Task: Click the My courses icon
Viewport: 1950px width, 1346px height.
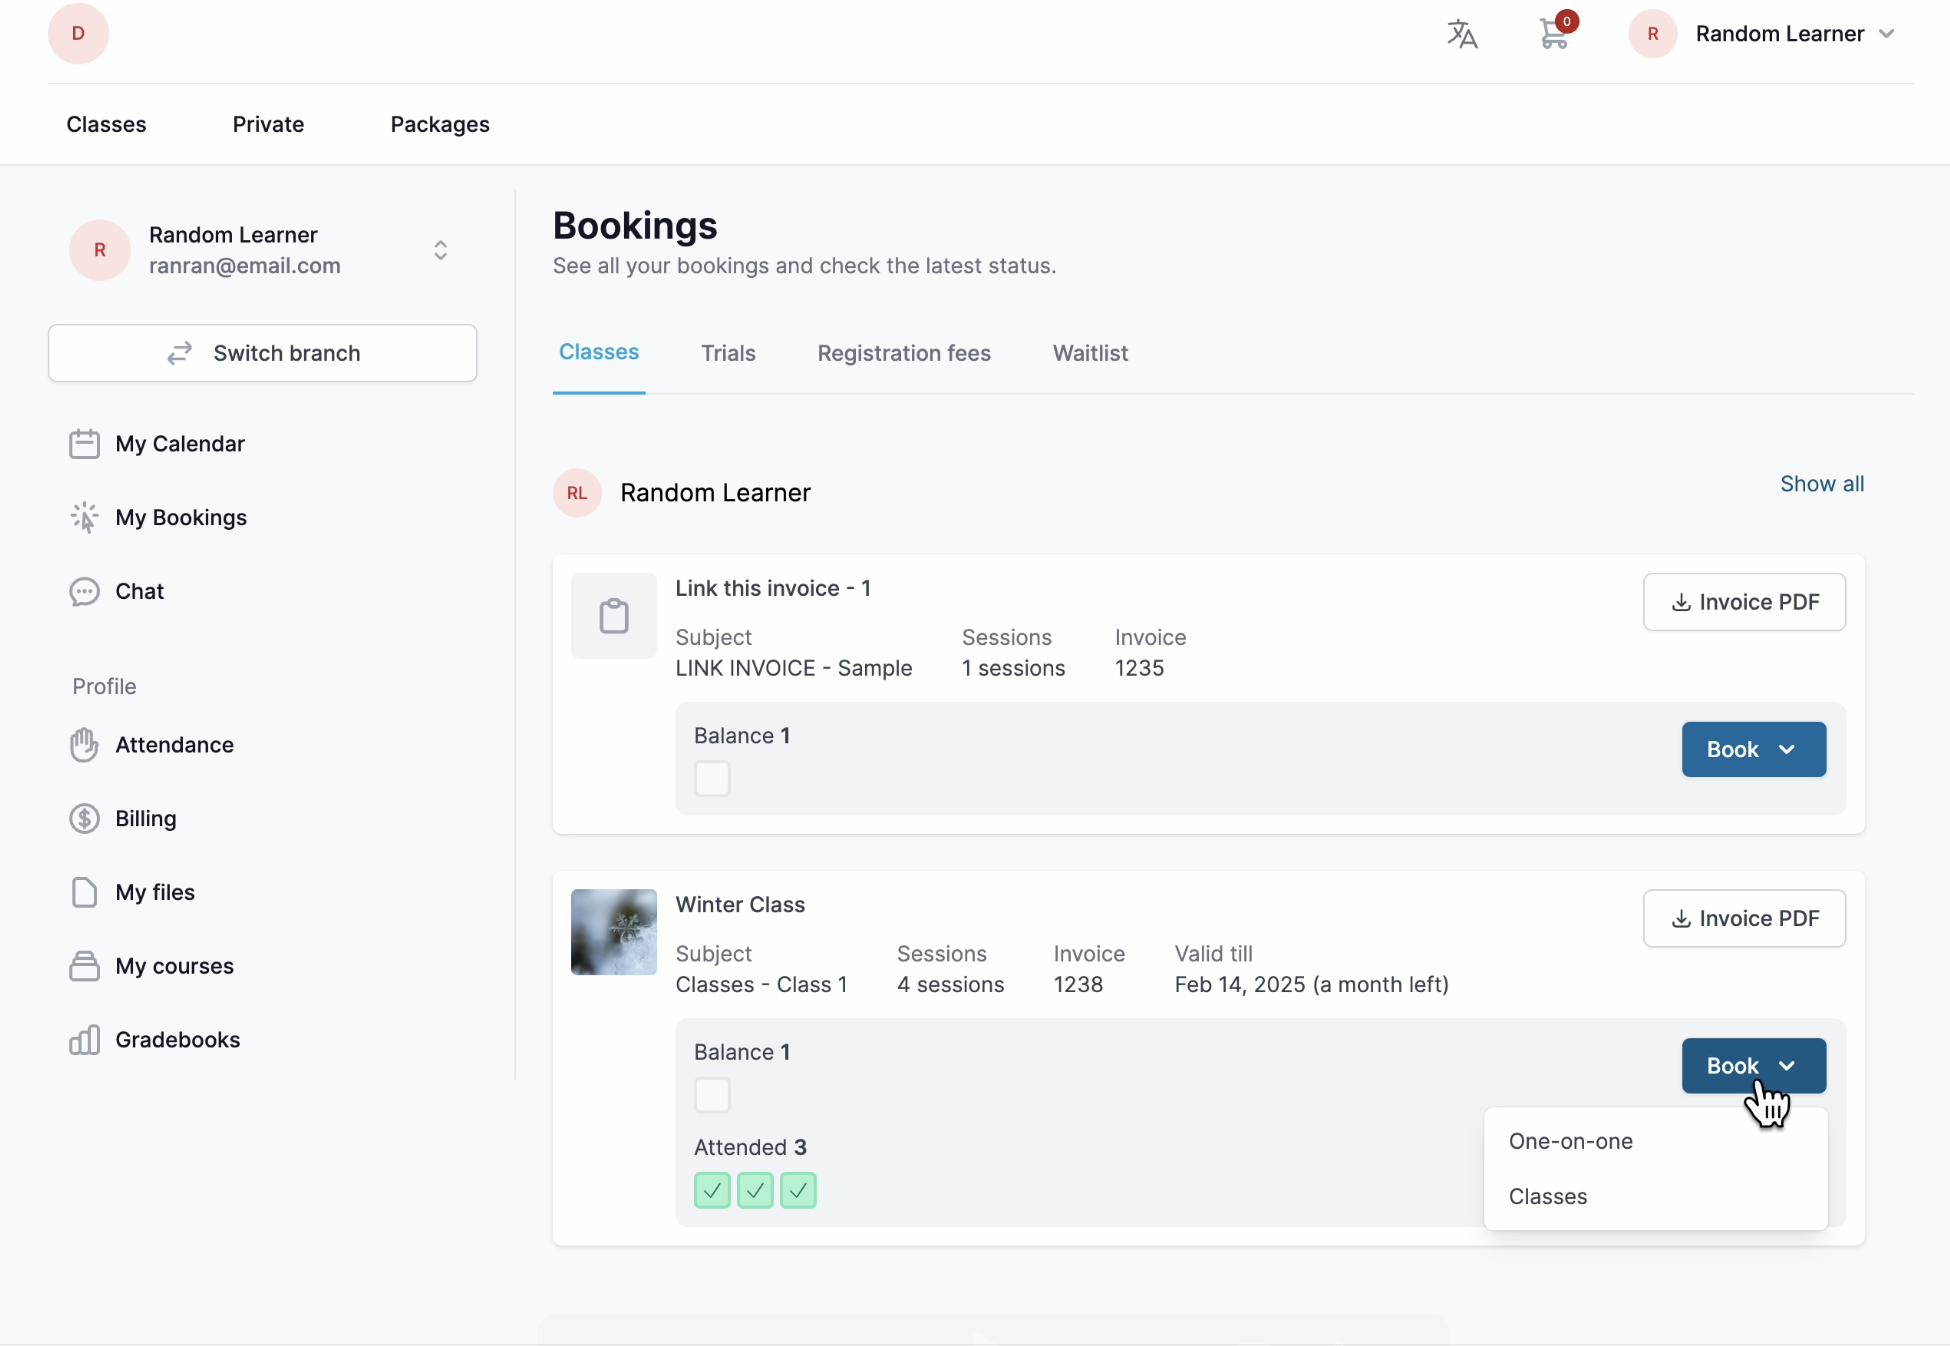Action: (x=84, y=966)
